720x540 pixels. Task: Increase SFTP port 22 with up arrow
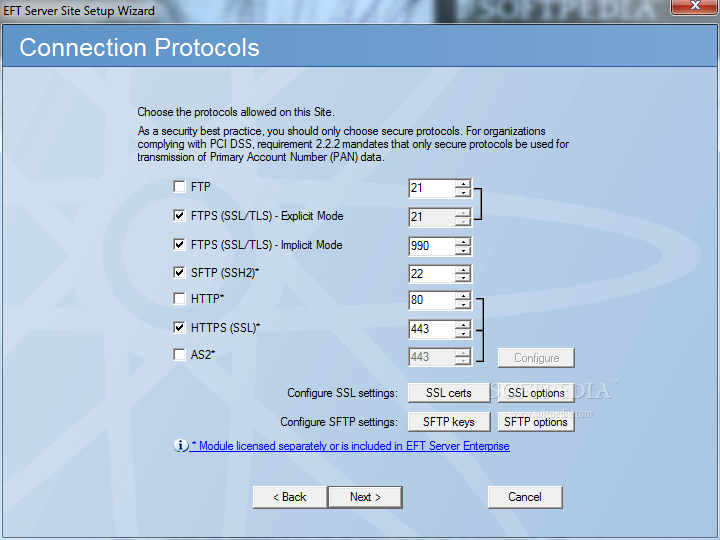pyautogui.click(x=463, y=270)
